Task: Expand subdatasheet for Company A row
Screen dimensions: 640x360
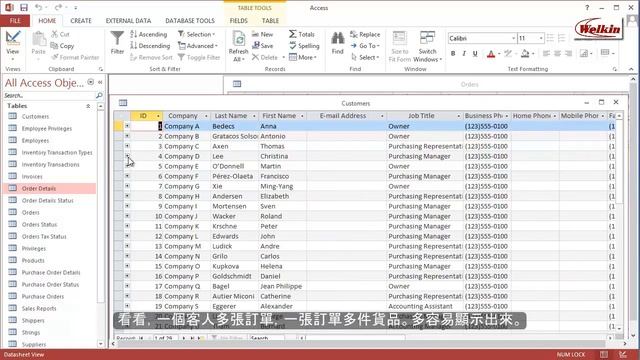Action: point(127,126)
